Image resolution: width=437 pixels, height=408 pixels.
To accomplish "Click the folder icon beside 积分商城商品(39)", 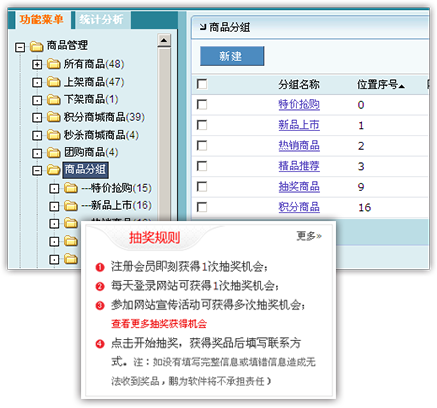I will click(x=53, y=117).
